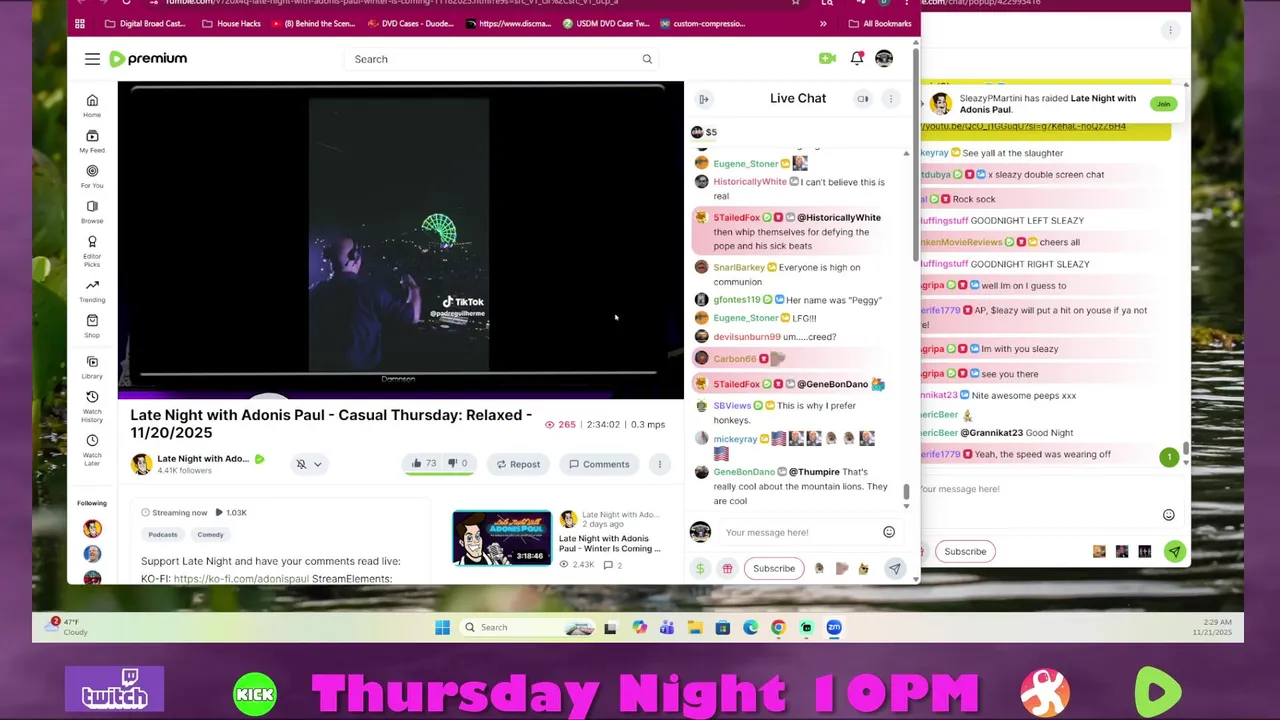Screen dimensions: 1280x720
Task: Open Library in the sidebar
Action: tap(92, 367)
